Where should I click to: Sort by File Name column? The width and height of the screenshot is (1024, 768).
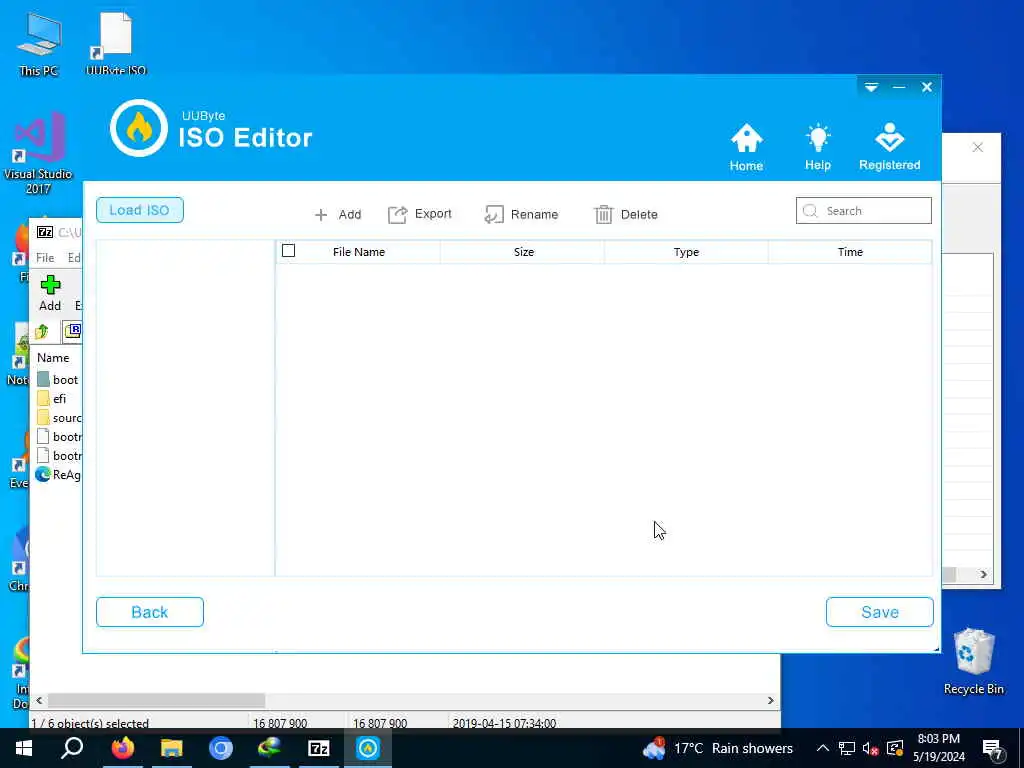point(359,252)
